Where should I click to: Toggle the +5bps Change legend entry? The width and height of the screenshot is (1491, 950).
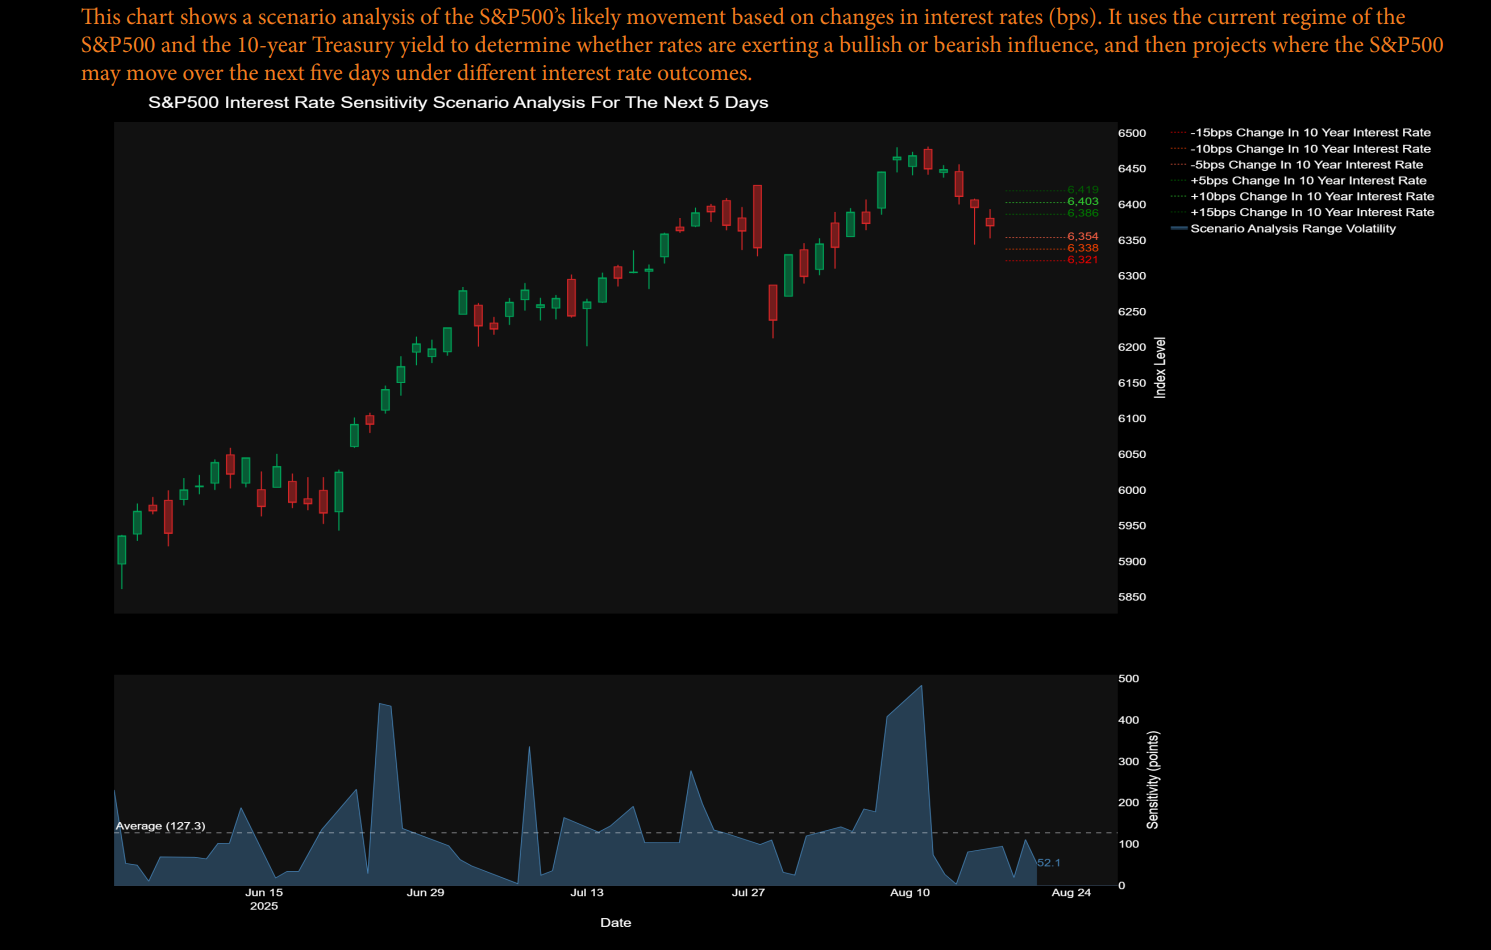tap(1299, 181)
